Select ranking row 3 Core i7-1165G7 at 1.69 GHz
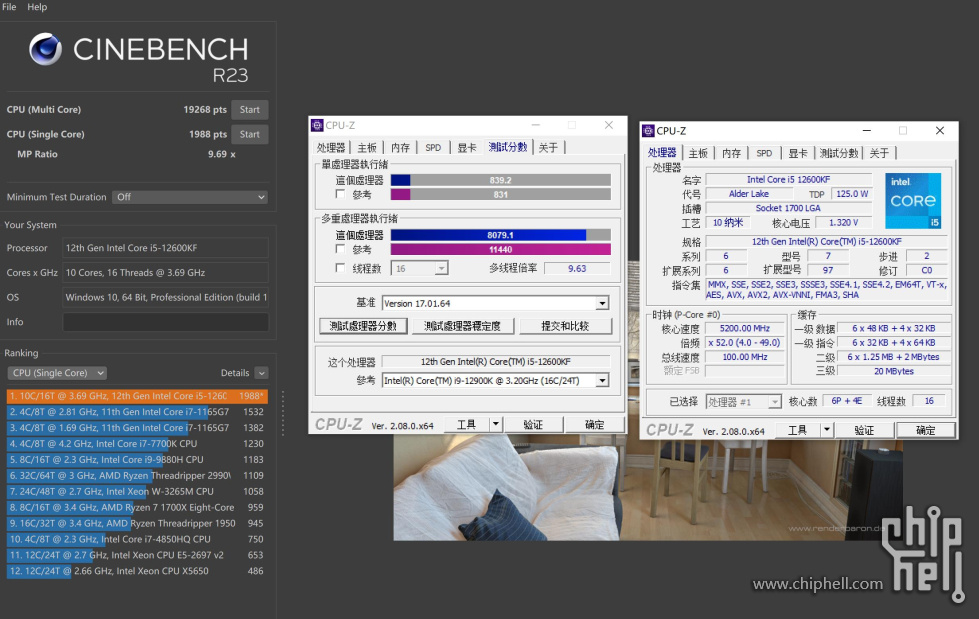Screen dimensions: 979x619 tap(137, 428)
